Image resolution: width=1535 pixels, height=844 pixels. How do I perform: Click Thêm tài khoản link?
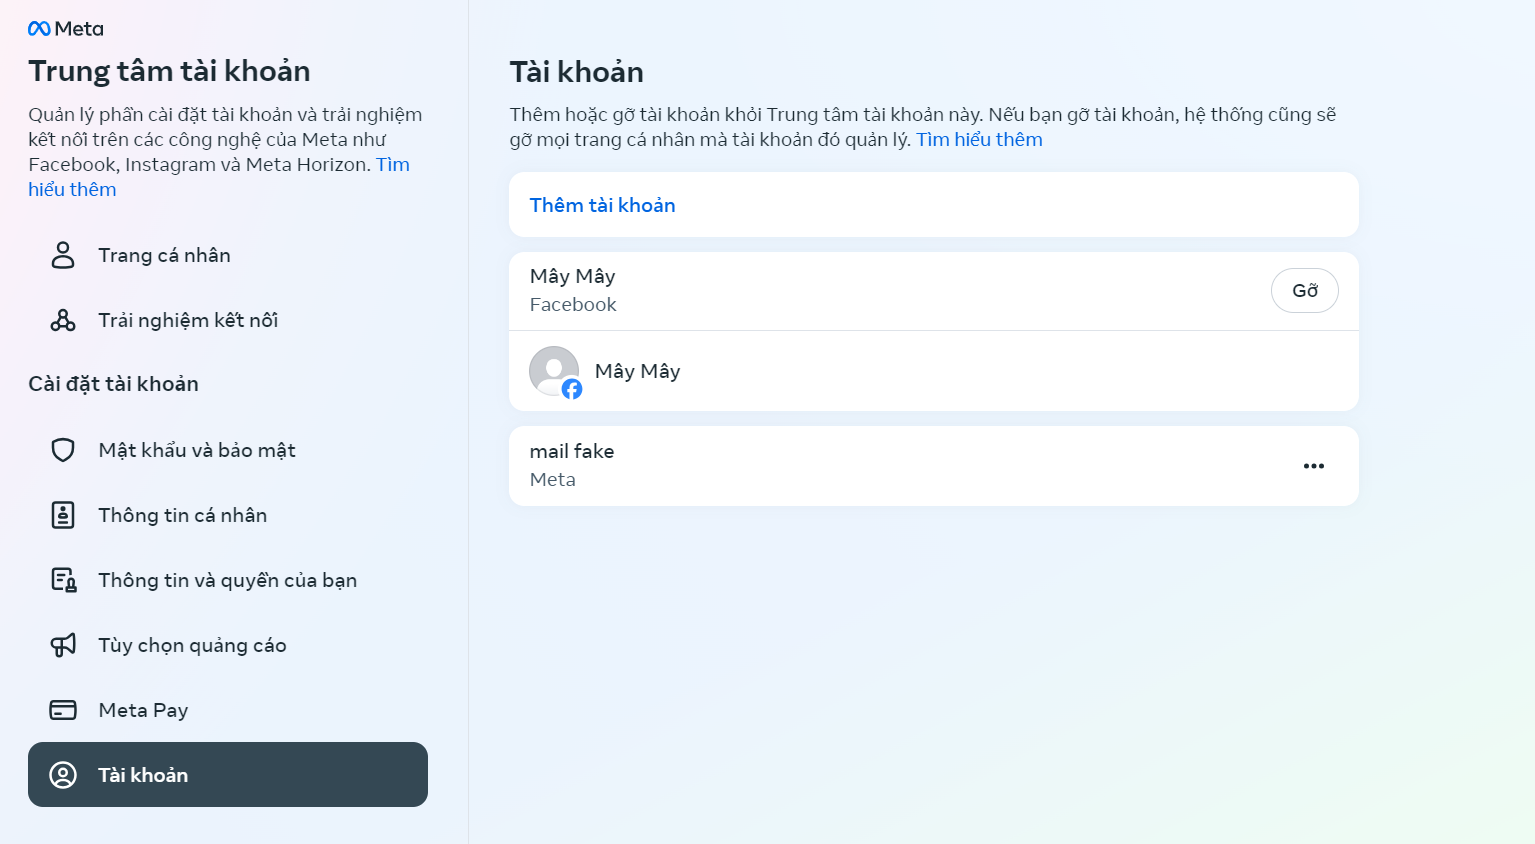pyautogui.click(x=602, y=205)
